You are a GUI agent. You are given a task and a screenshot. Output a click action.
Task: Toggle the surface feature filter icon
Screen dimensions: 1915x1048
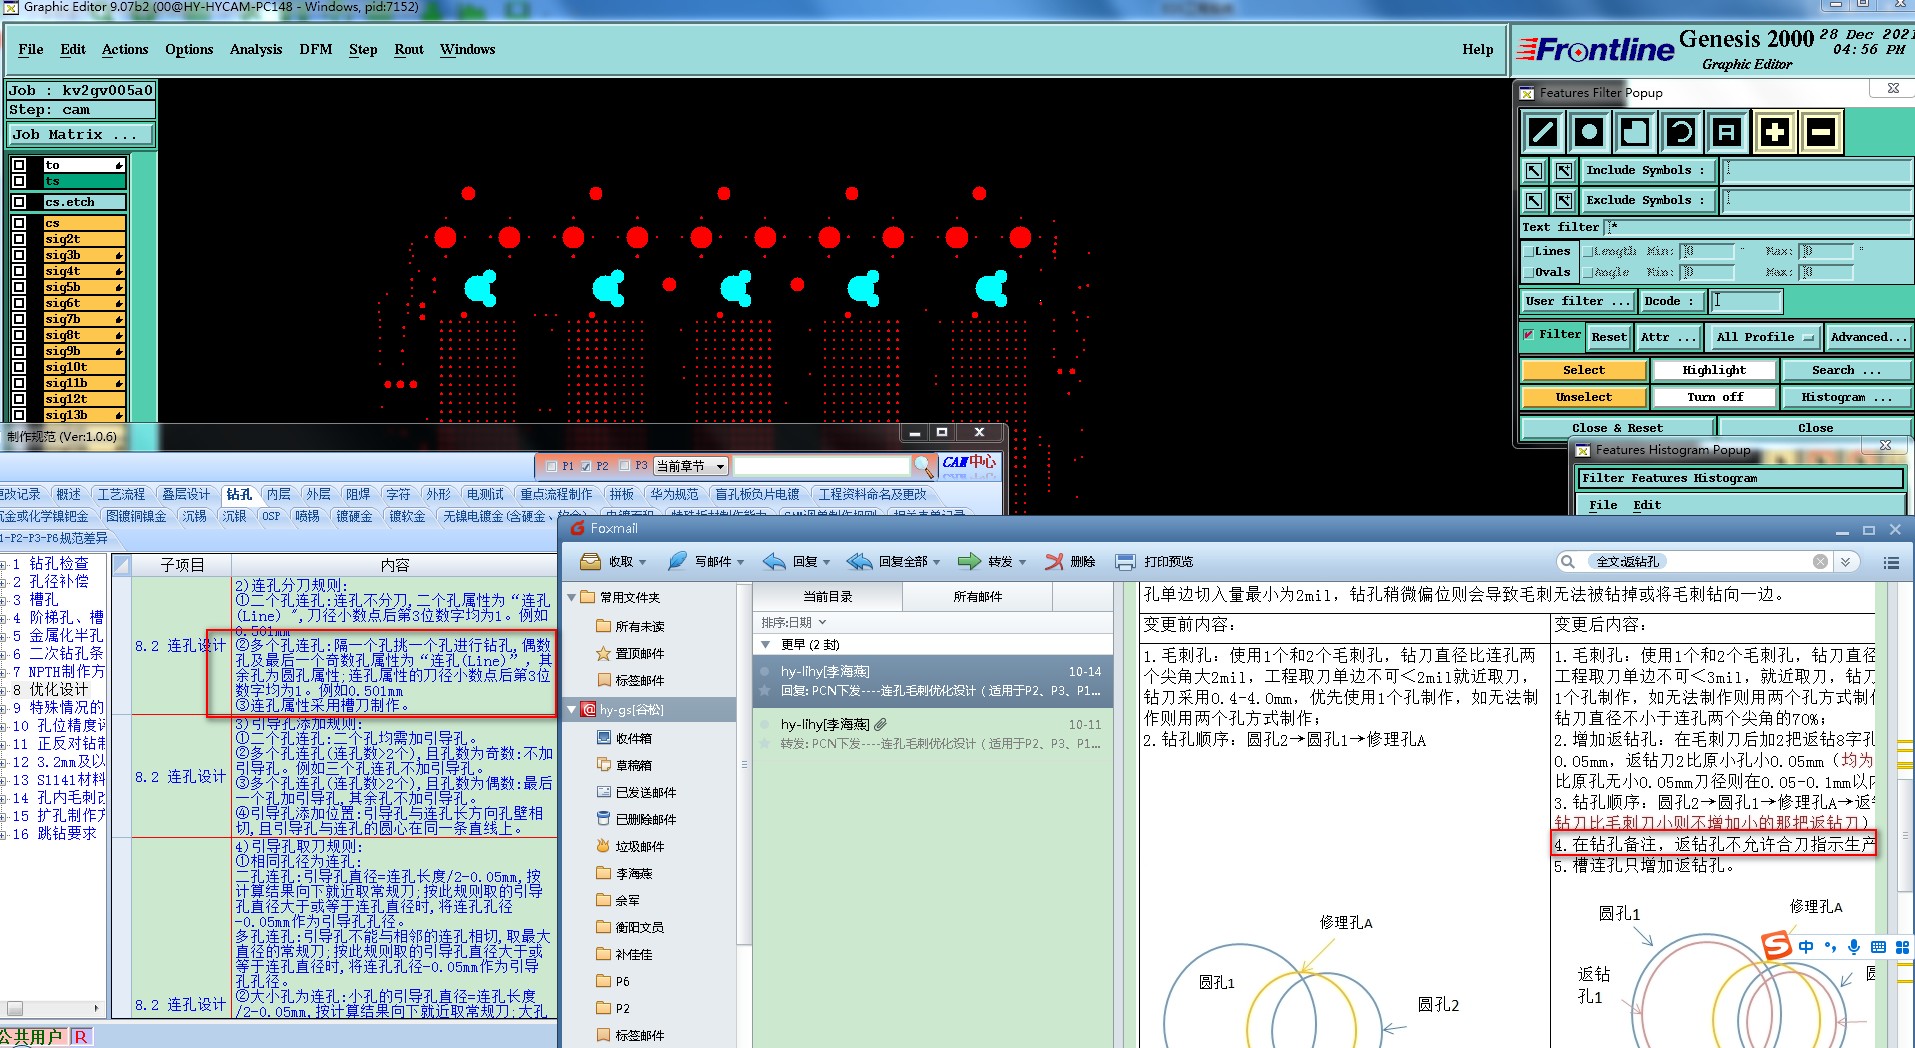(1635, 132)
